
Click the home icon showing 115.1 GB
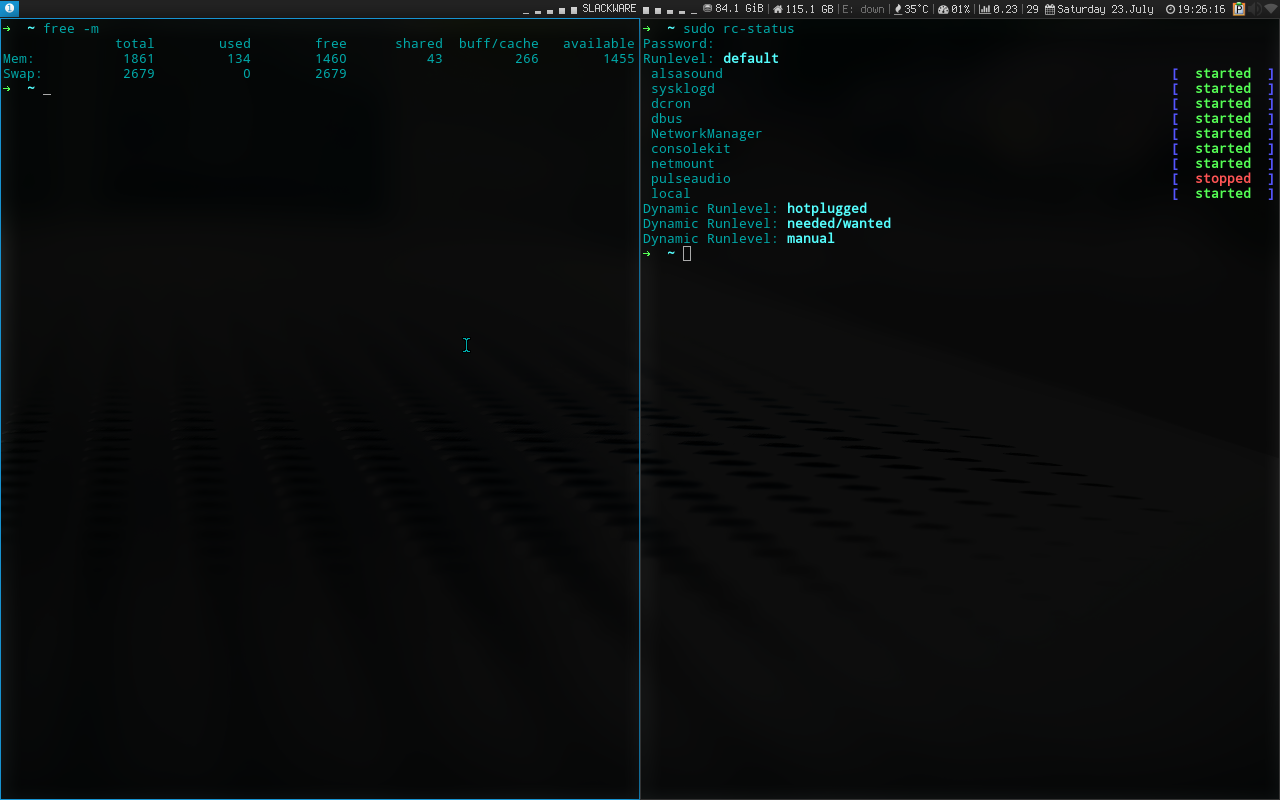[778, 9]
